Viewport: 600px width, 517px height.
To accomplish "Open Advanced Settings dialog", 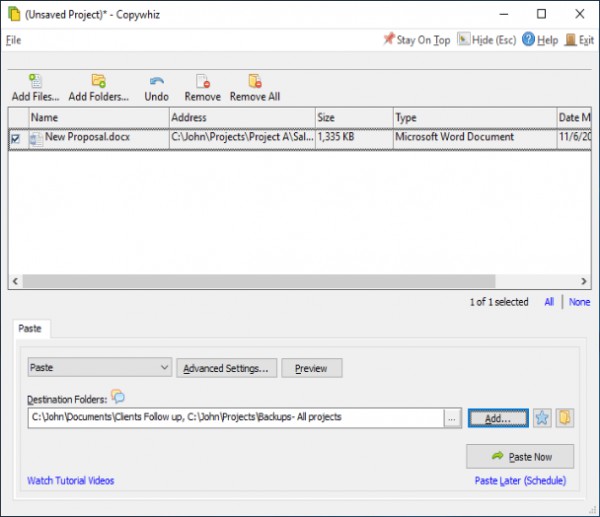I will (226, 368).
